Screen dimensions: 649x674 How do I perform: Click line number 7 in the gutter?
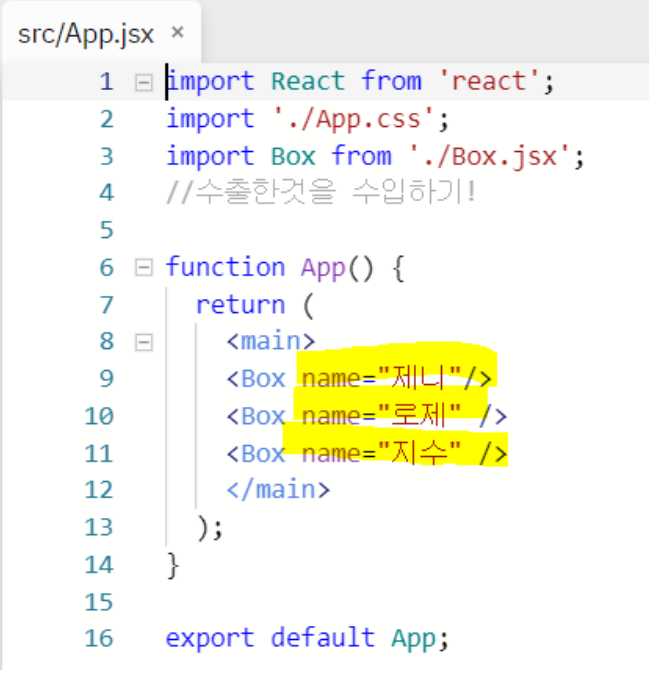[x=107, y=305]
